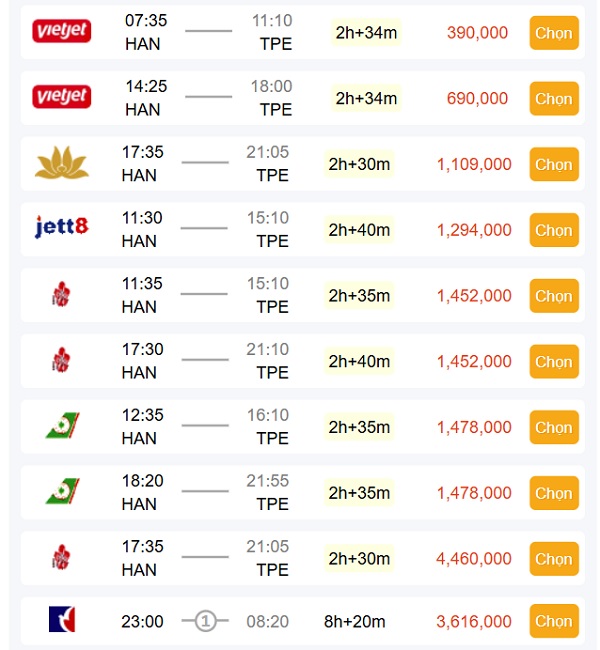Image resolution: width=600 pixels, height=650 pixels.
Task: Click the 4,460,000 price
Action: [474, 559]
